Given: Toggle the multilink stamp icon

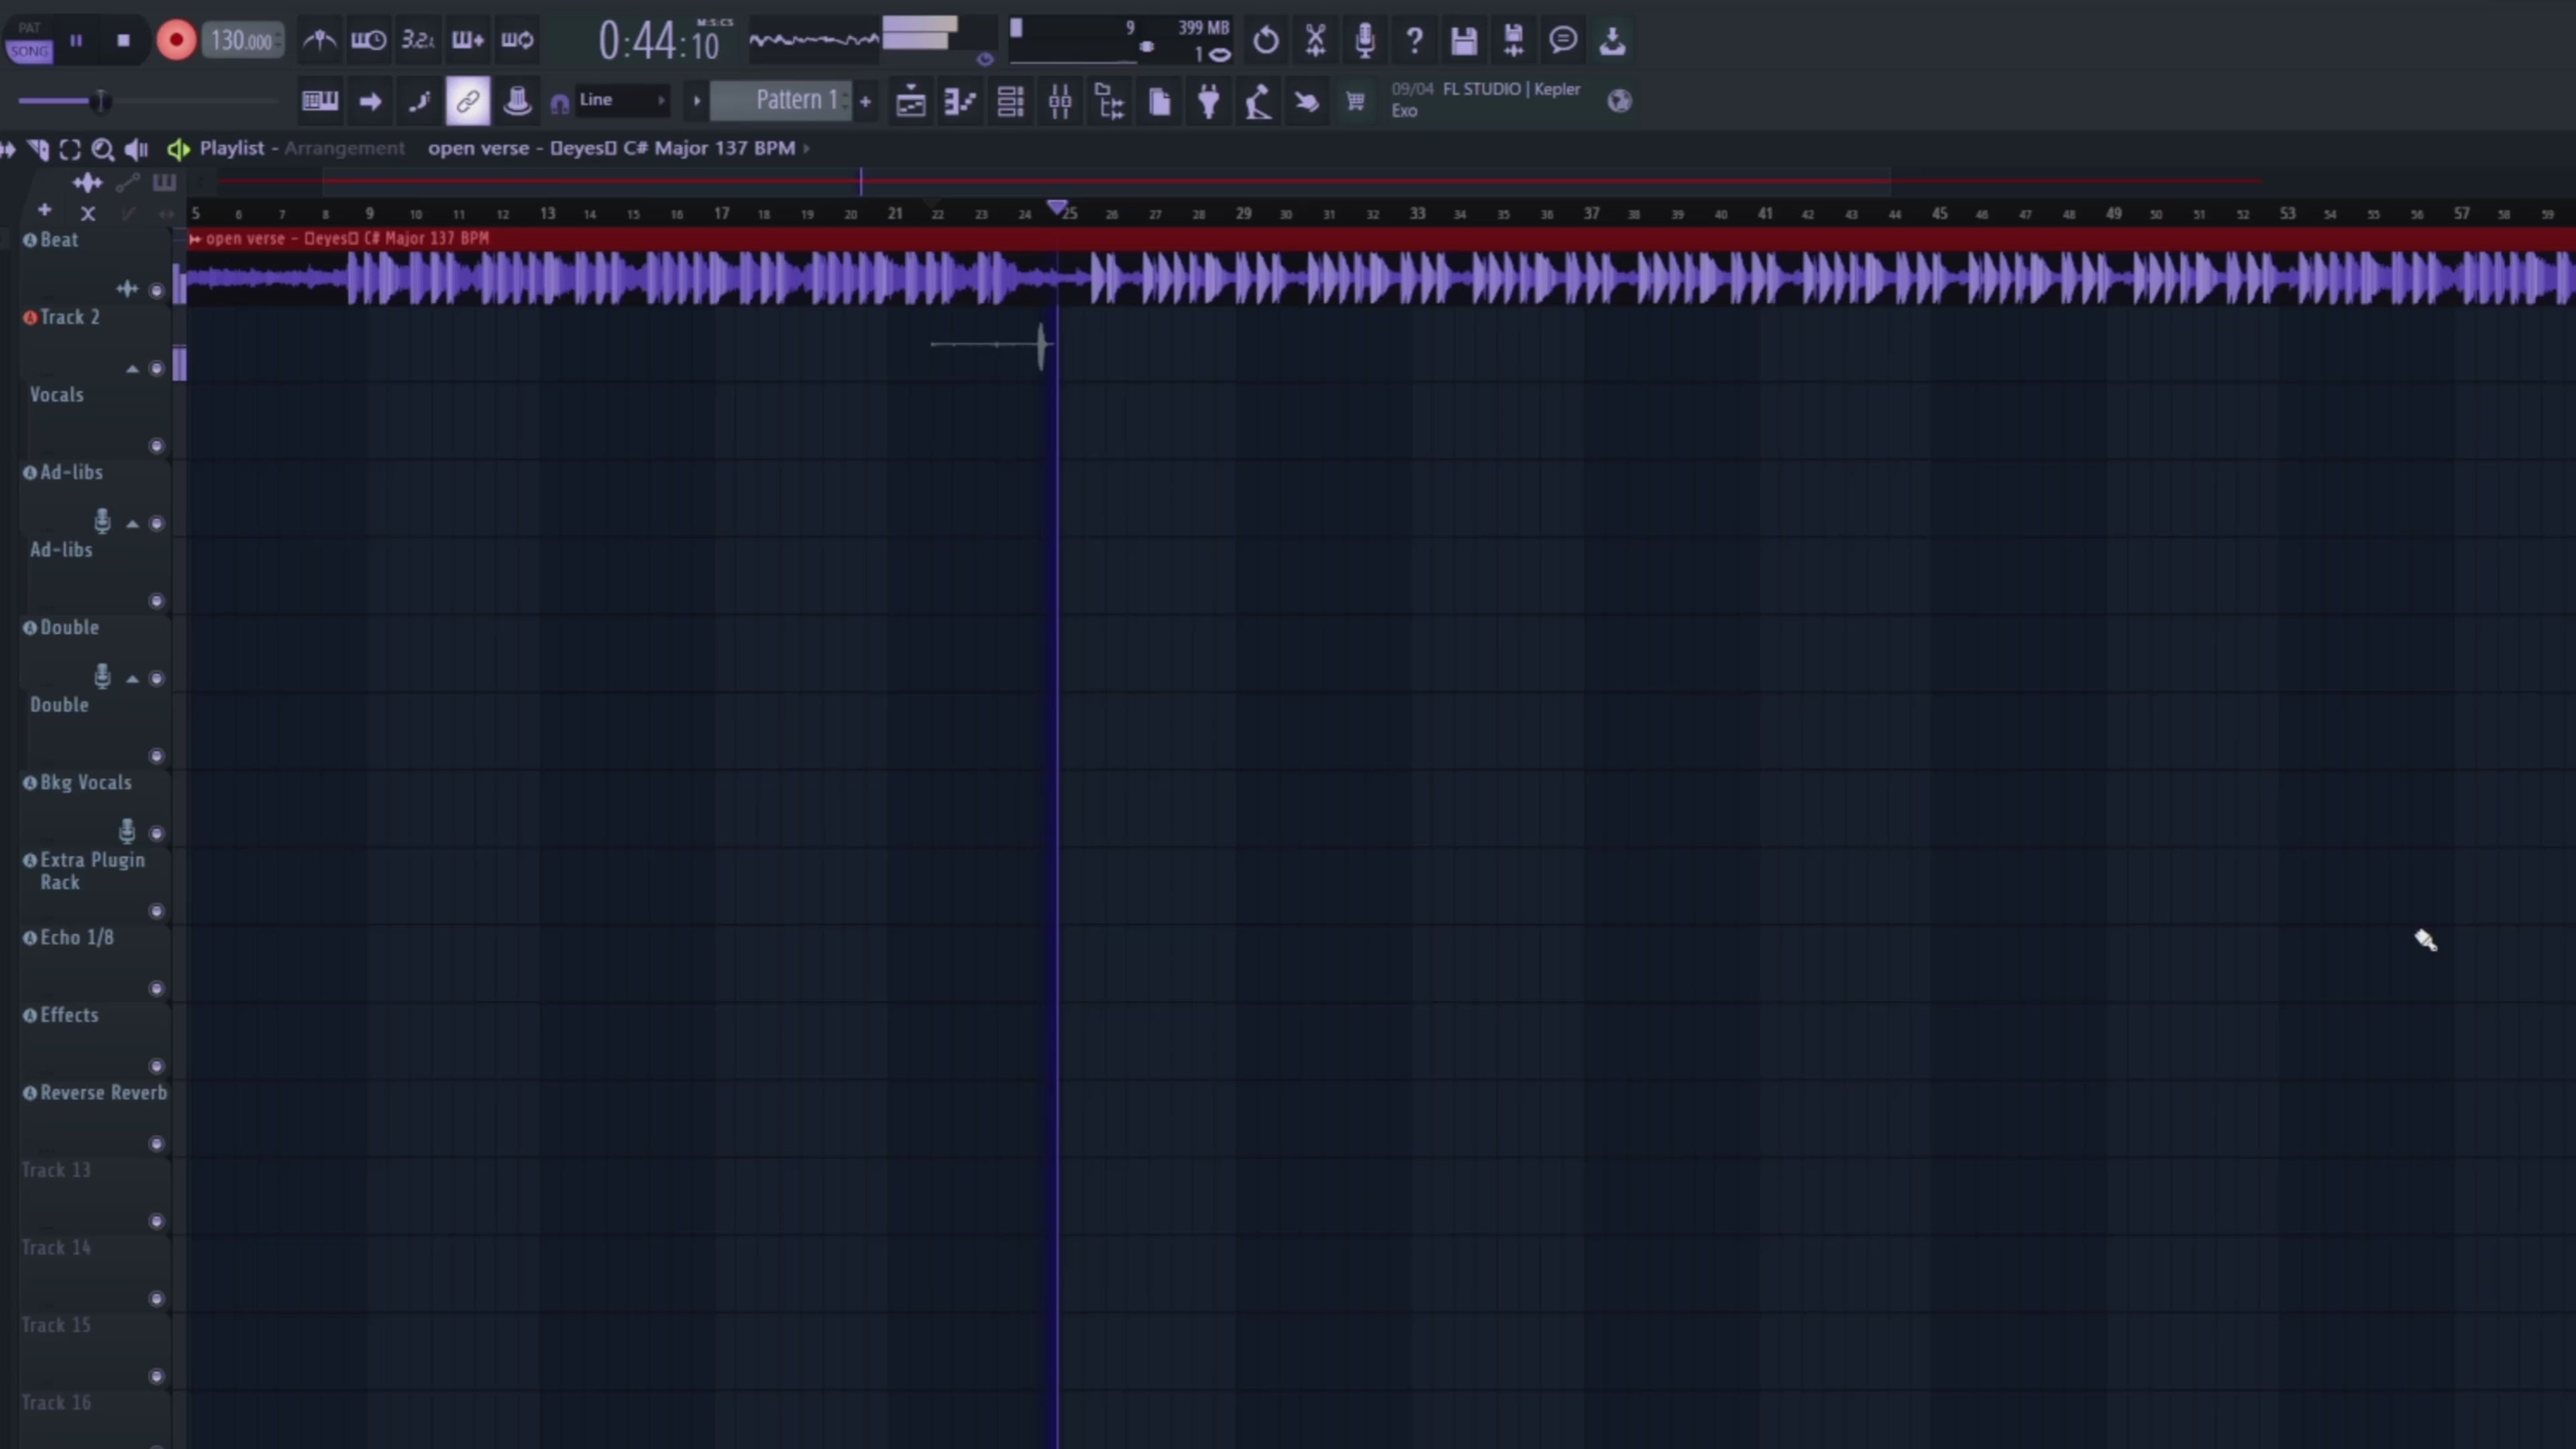Looking at the screenshot, I should (517, 101).
